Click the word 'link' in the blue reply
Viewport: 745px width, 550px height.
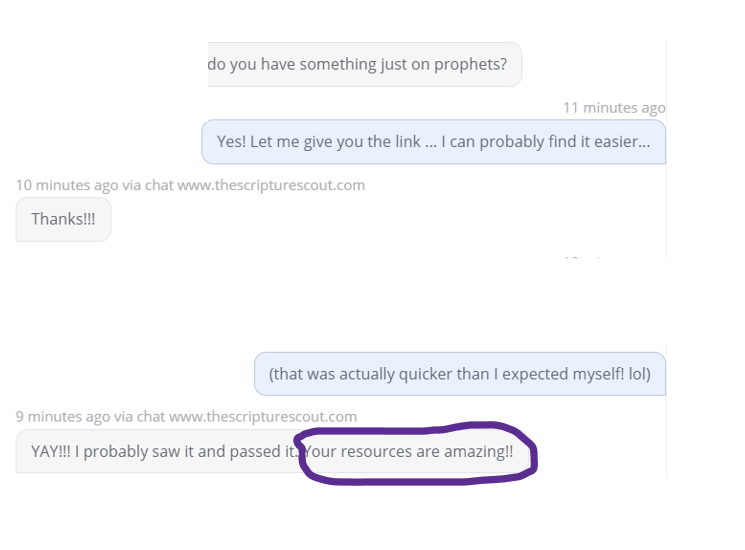408,142
